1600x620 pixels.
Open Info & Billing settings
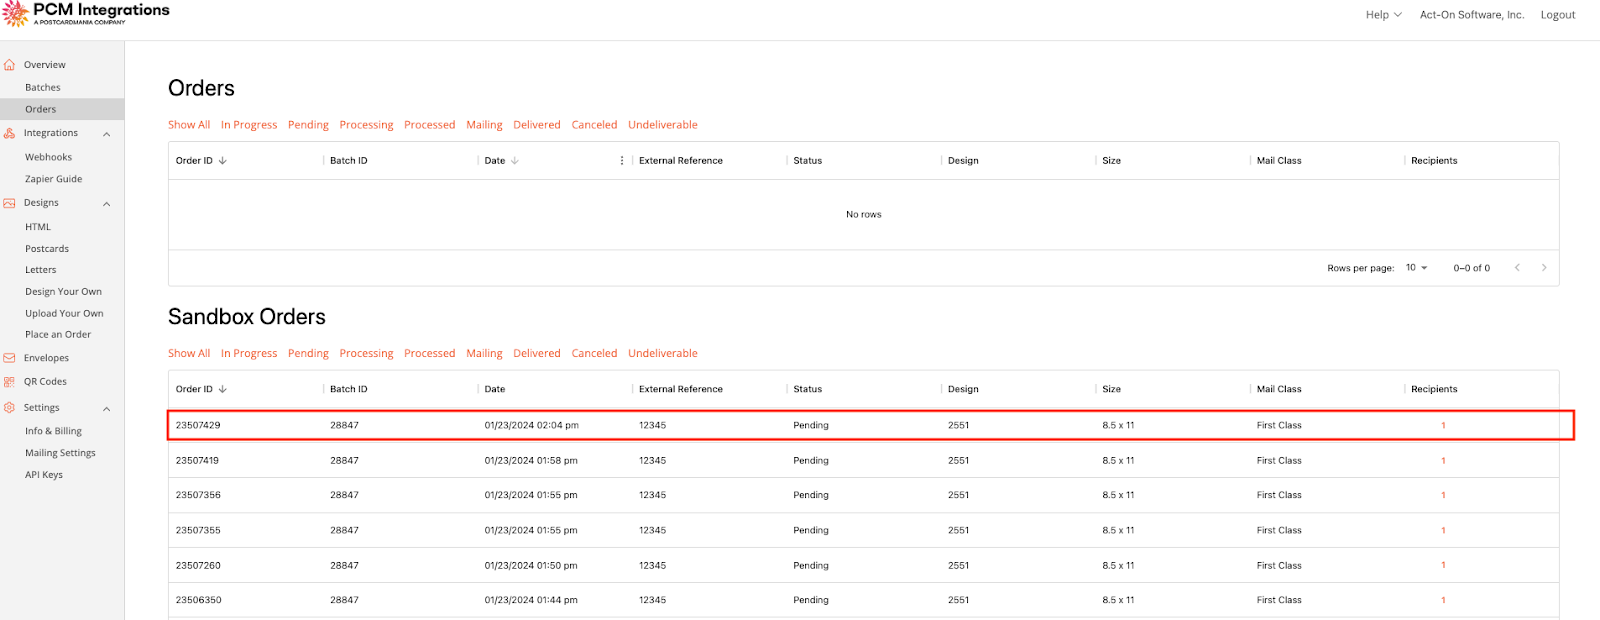53,432
